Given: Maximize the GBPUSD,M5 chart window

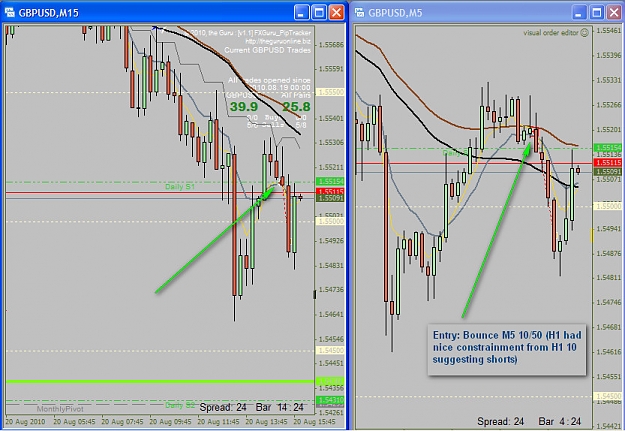Looking at the screenshot, I should [597, 13].
